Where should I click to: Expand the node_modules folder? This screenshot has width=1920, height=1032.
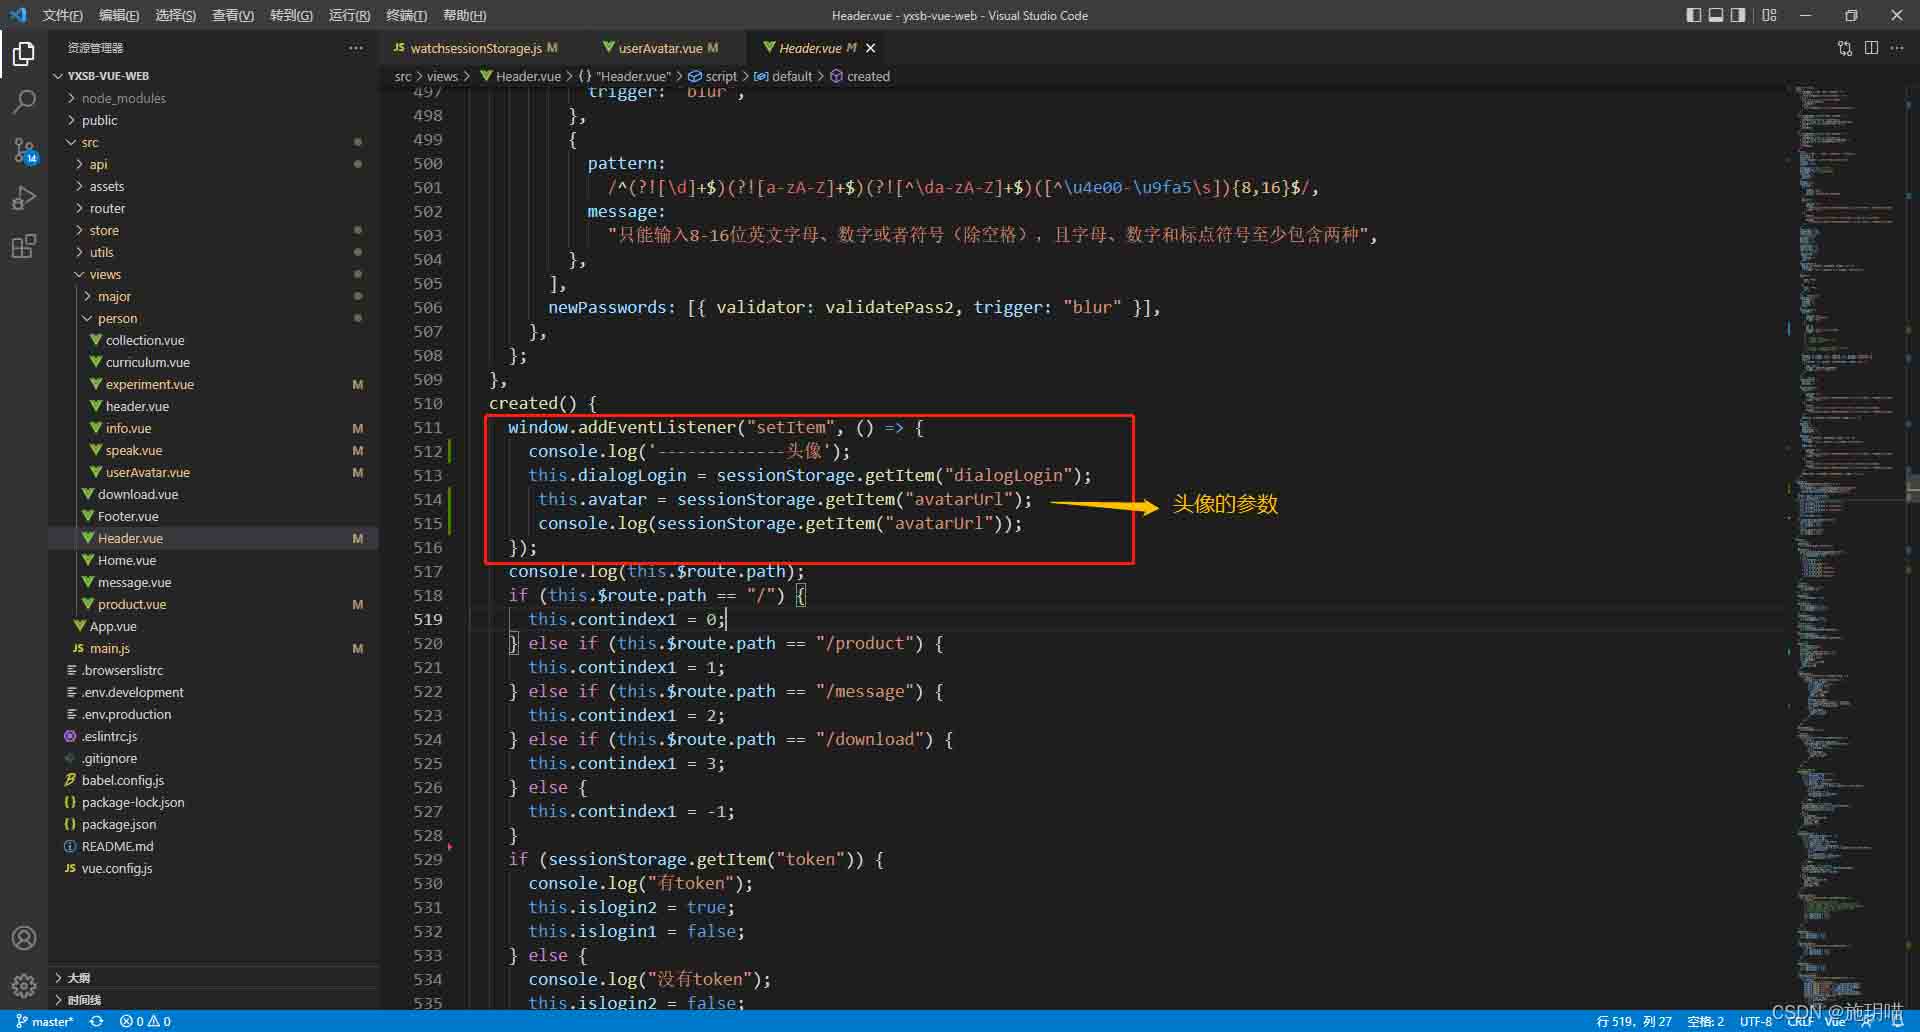tap(123, 98)
